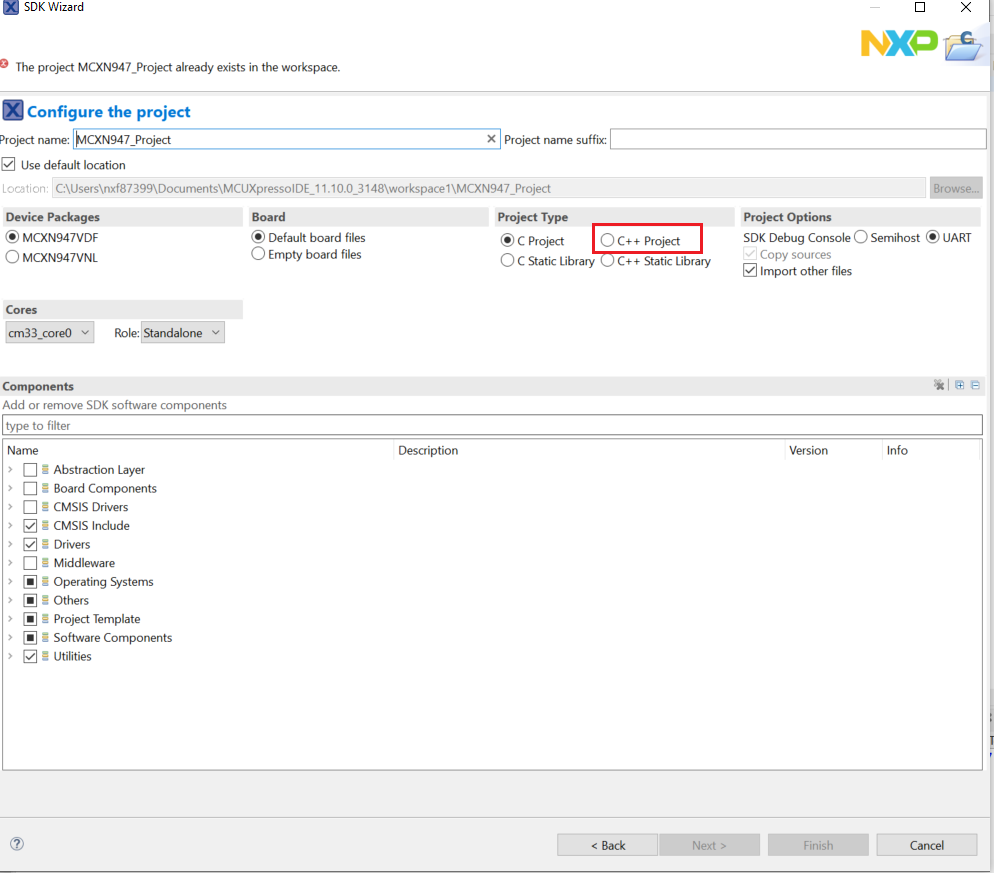Clear the project name with the X icon

(491, 139)
